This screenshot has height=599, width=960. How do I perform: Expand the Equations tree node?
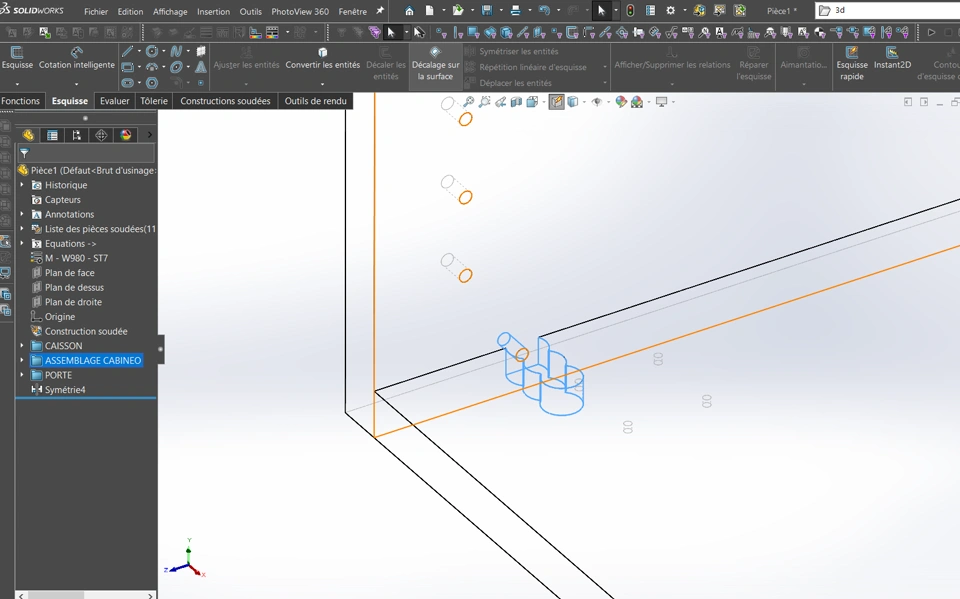22,244
